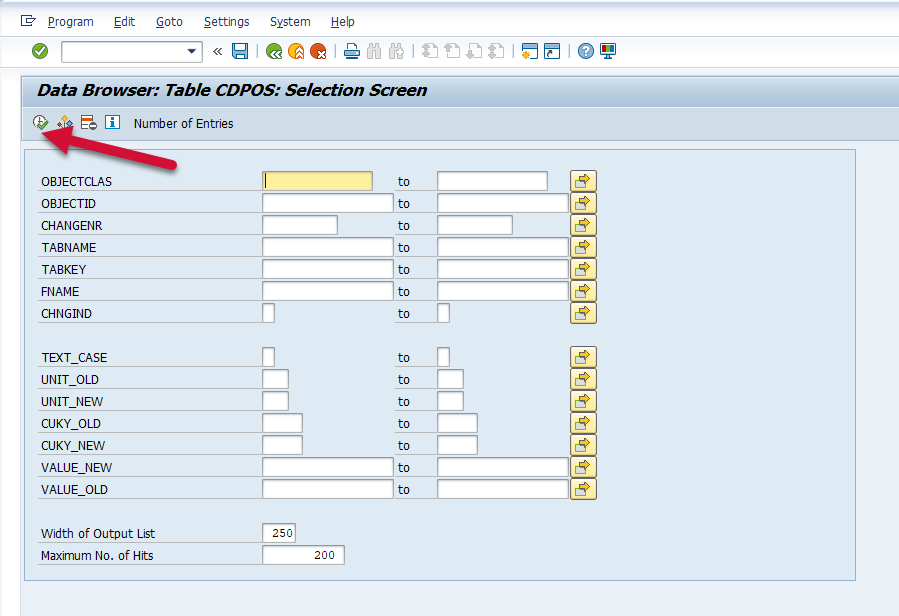
Task: Click the CHNGIND single-character field
Action: 268,313
